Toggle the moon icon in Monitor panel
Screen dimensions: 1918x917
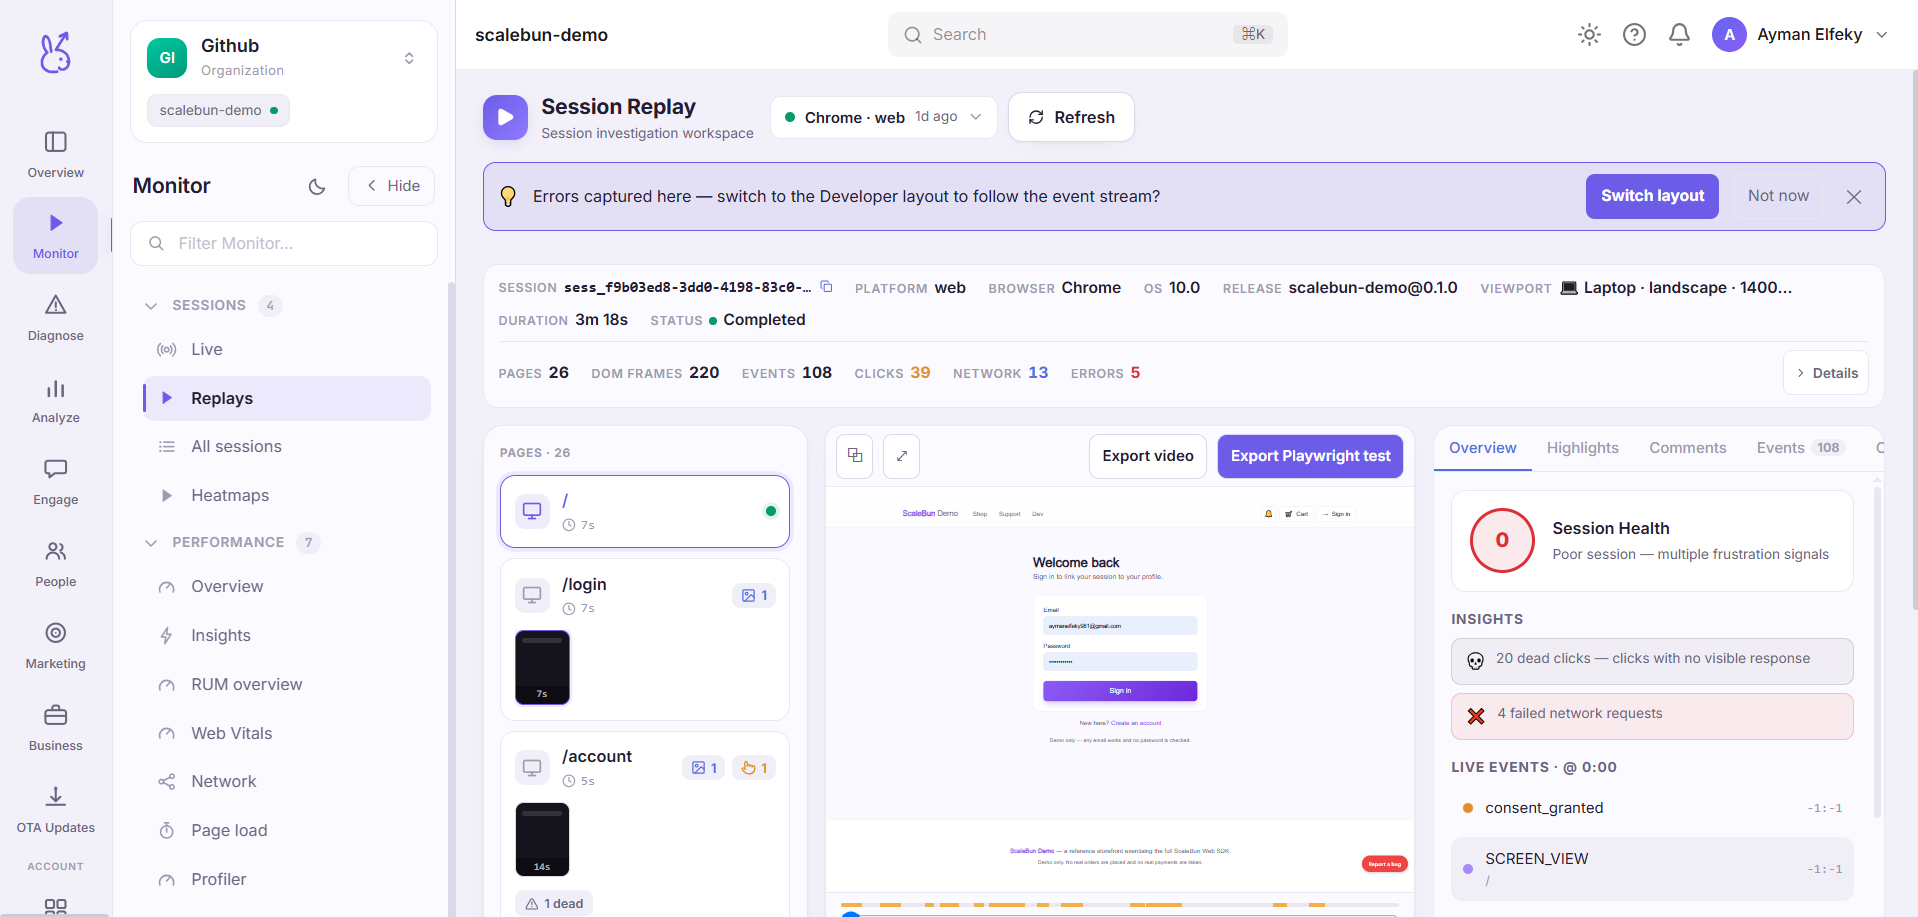coord(317,186)
